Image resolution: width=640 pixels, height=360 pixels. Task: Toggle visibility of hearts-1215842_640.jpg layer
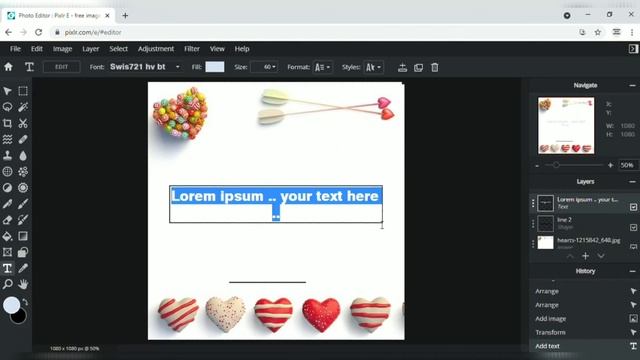point(633,247)
